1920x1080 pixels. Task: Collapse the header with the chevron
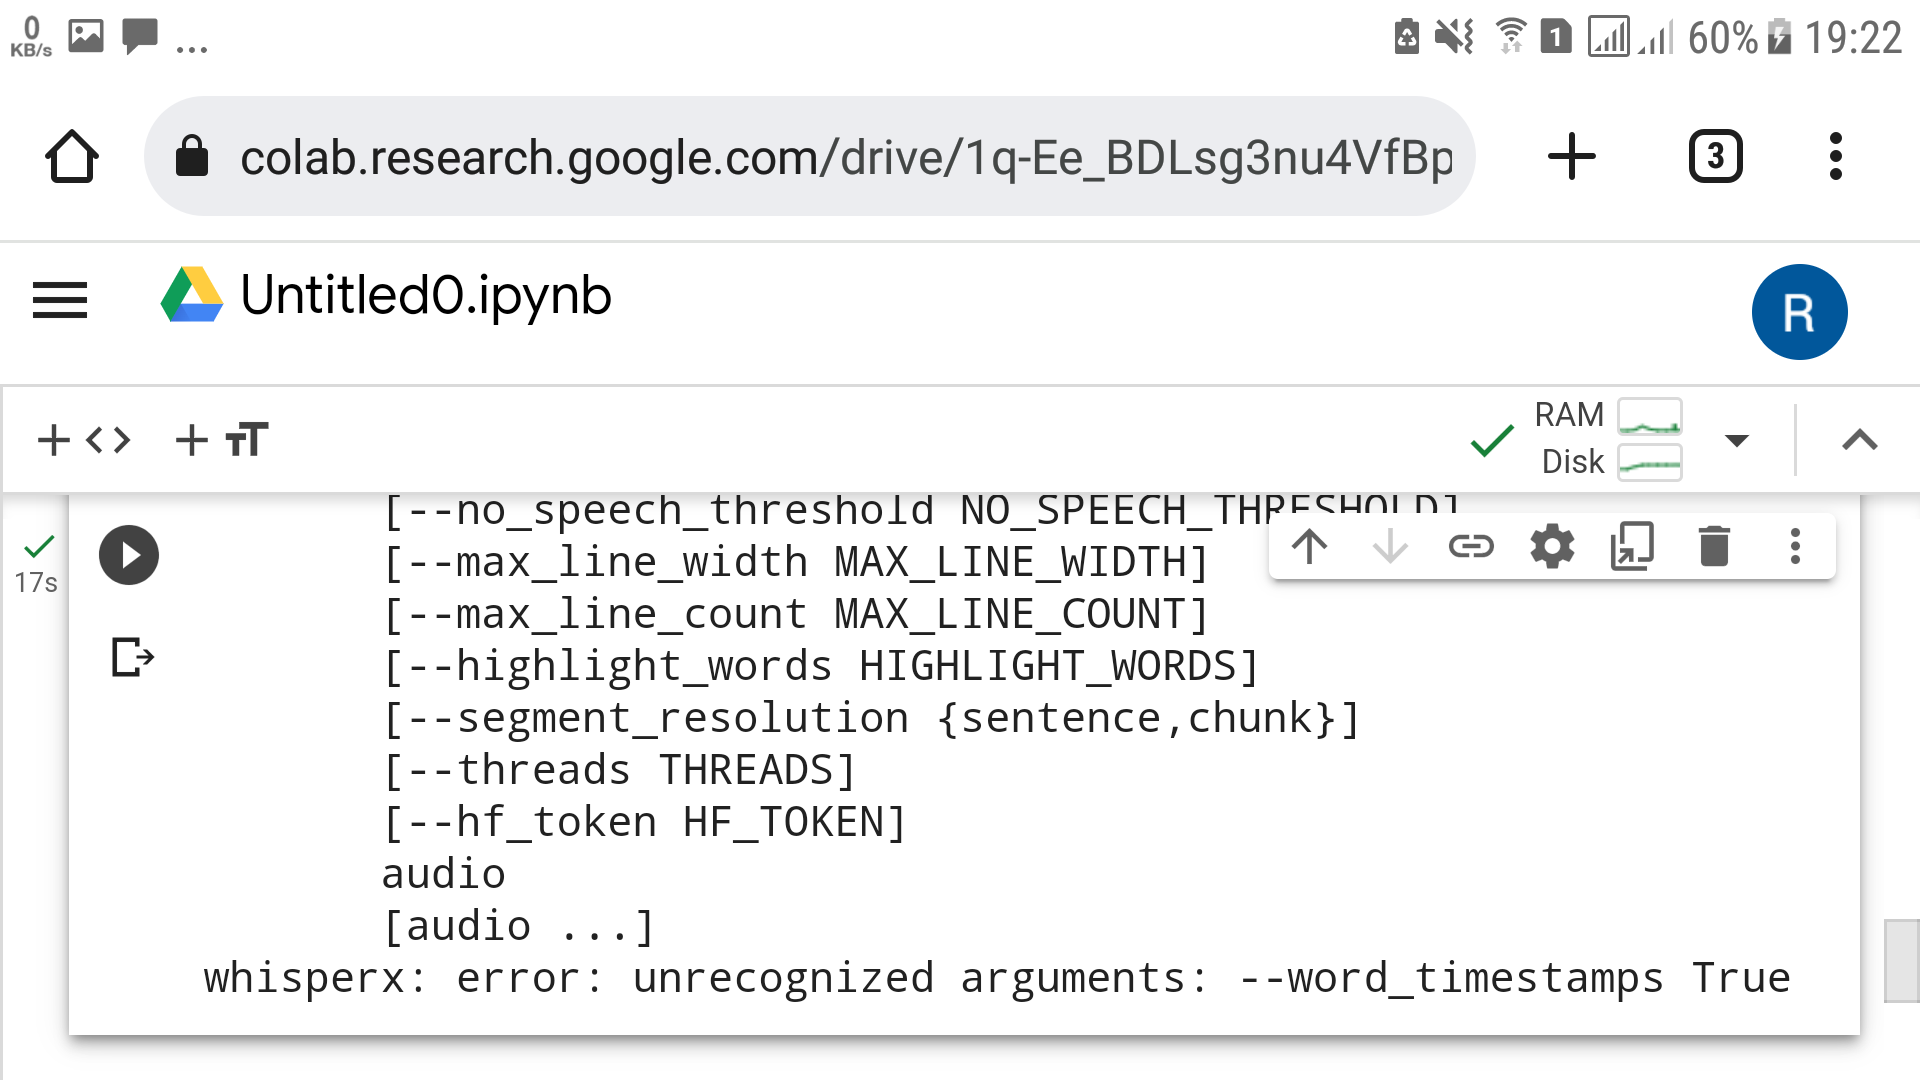(1858, 439)
